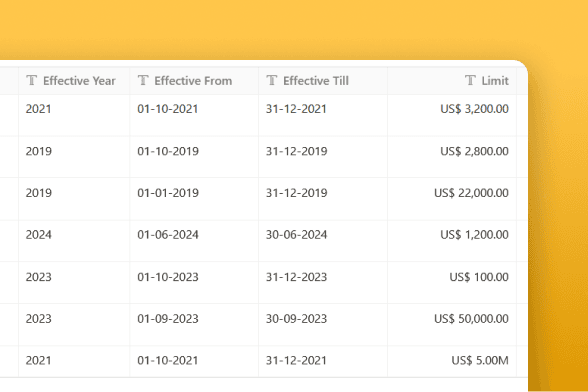Open the Limit column header
The width and height of the screenshot is (588, 392).
click(452, 81)
